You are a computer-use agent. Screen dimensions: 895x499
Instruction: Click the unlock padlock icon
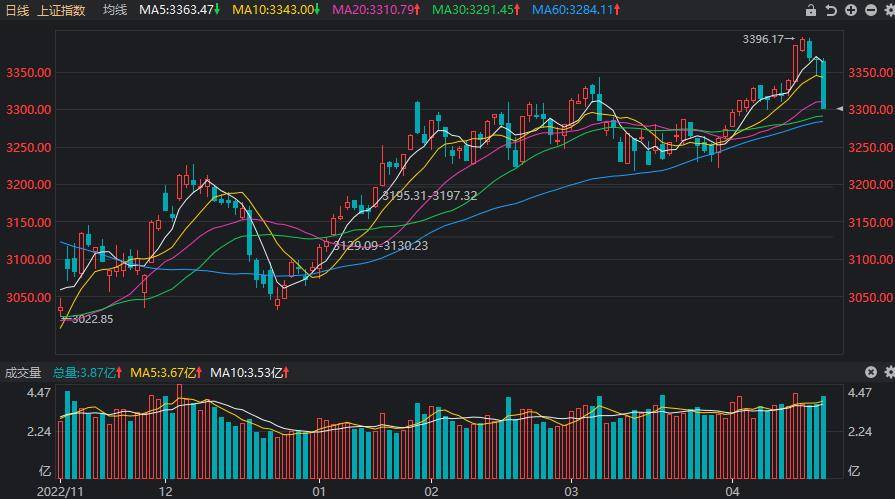click(x=811, y=10)
